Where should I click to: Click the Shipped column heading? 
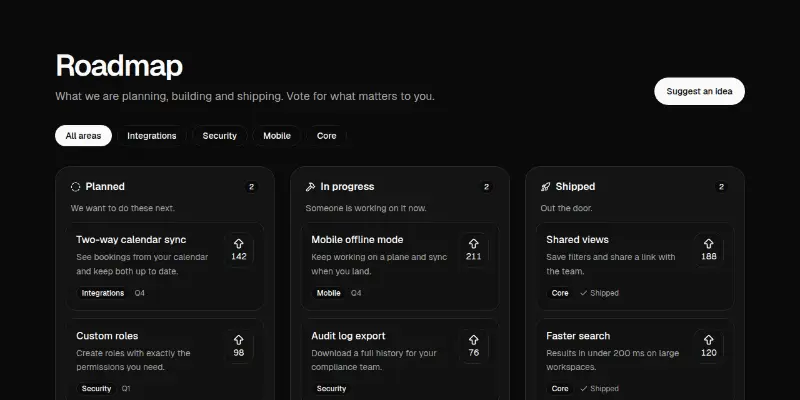tap(575, 187)
